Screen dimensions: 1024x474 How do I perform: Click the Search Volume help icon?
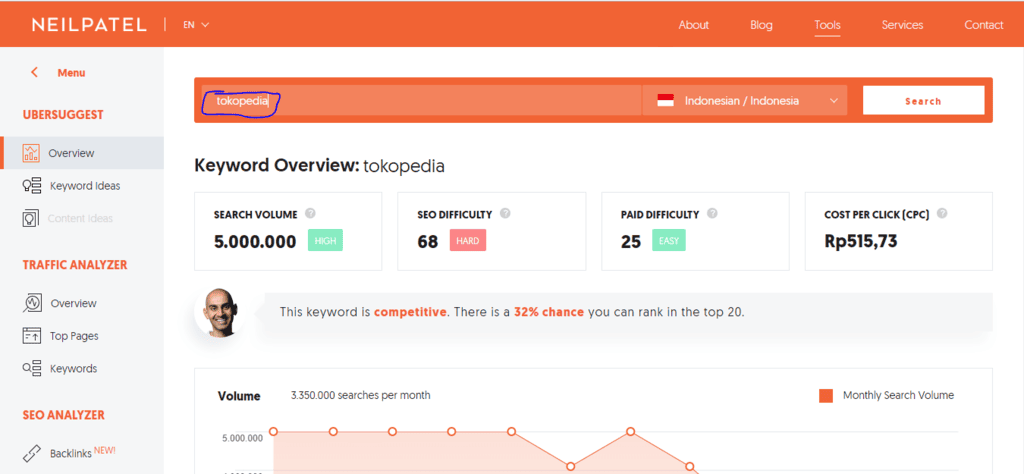point(310,213)
